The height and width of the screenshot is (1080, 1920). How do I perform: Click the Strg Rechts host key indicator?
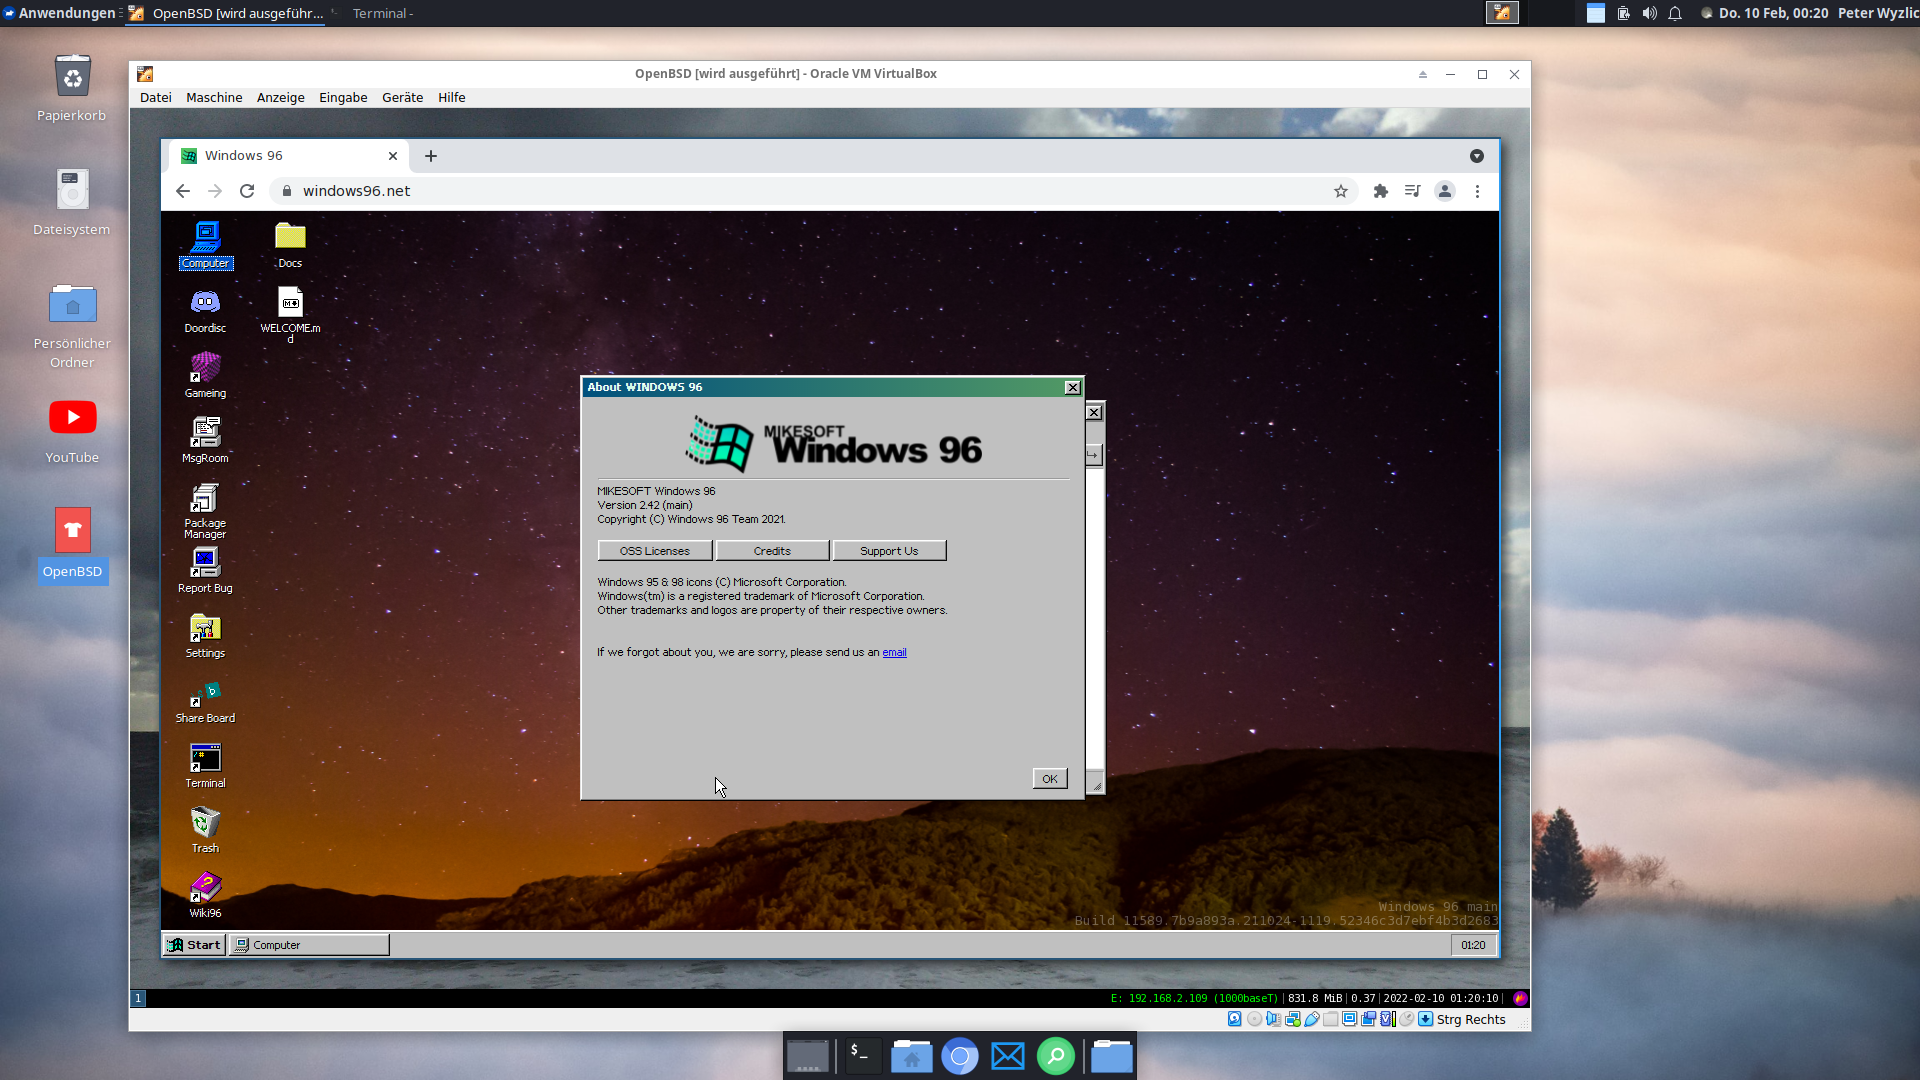(x=1470, y=1019)
